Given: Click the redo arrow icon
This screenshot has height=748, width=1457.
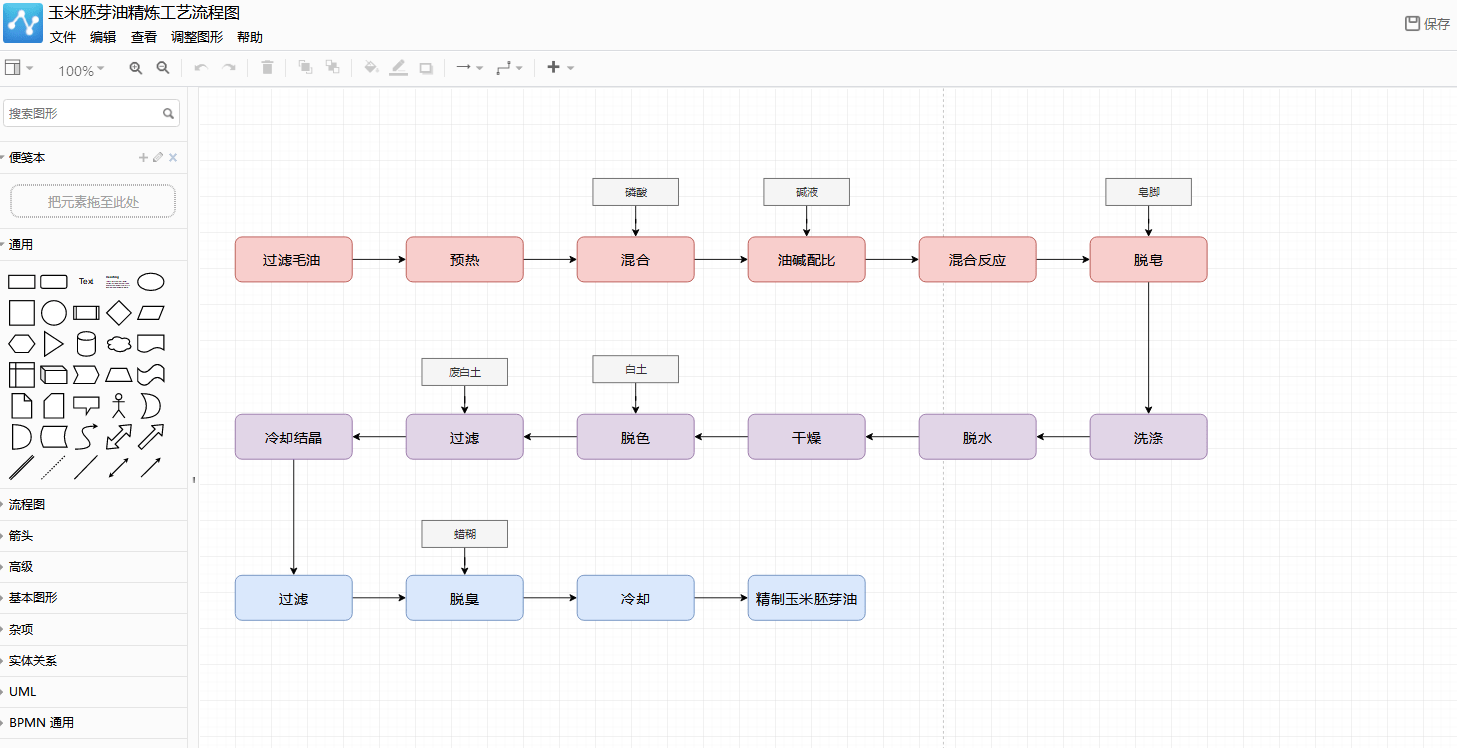Looking at the screenshot, I should click(229, 68).
